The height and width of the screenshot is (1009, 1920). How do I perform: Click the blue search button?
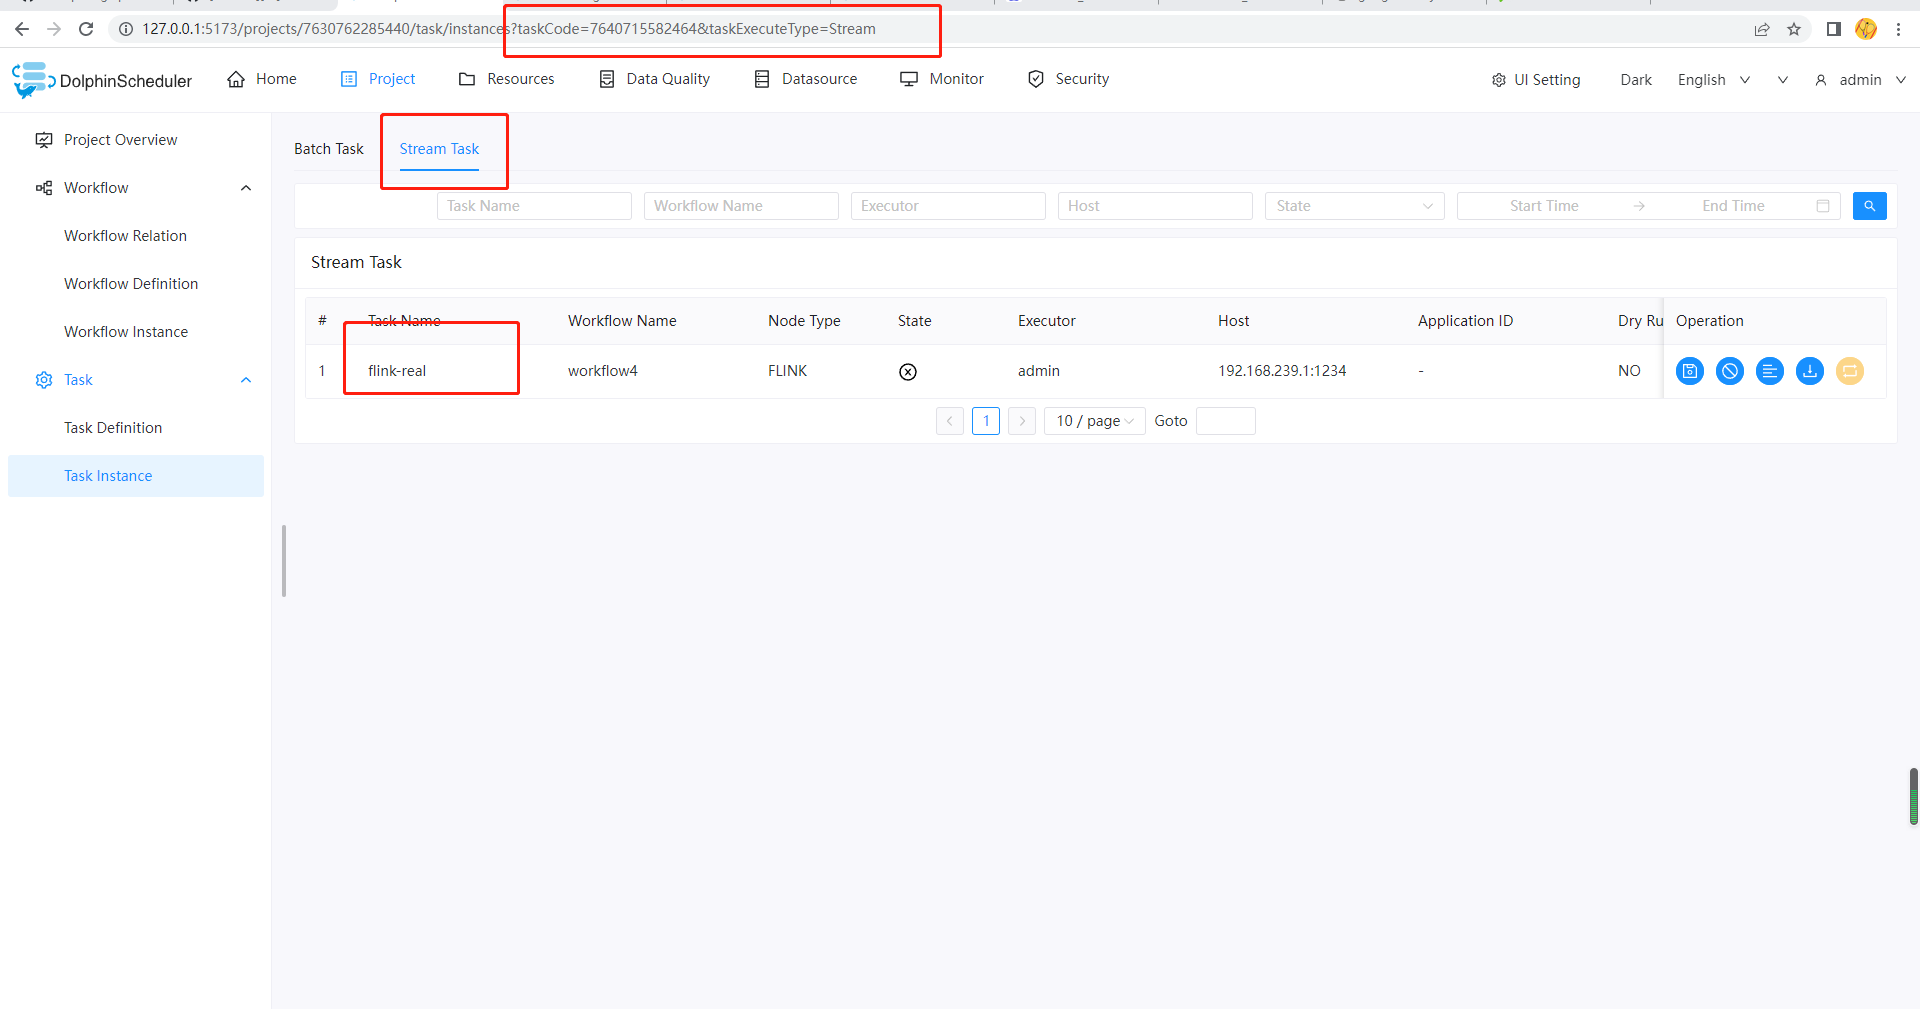point(1870,206)
